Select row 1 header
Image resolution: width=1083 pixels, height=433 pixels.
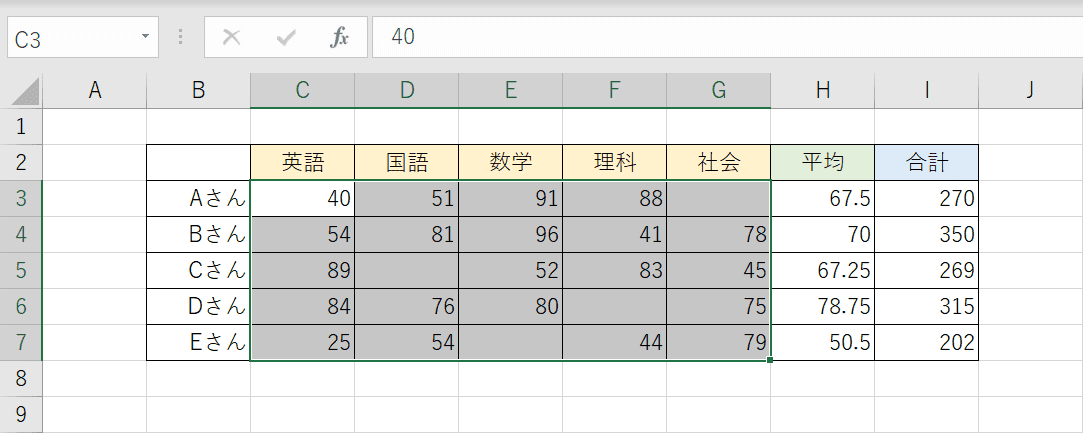21,126
